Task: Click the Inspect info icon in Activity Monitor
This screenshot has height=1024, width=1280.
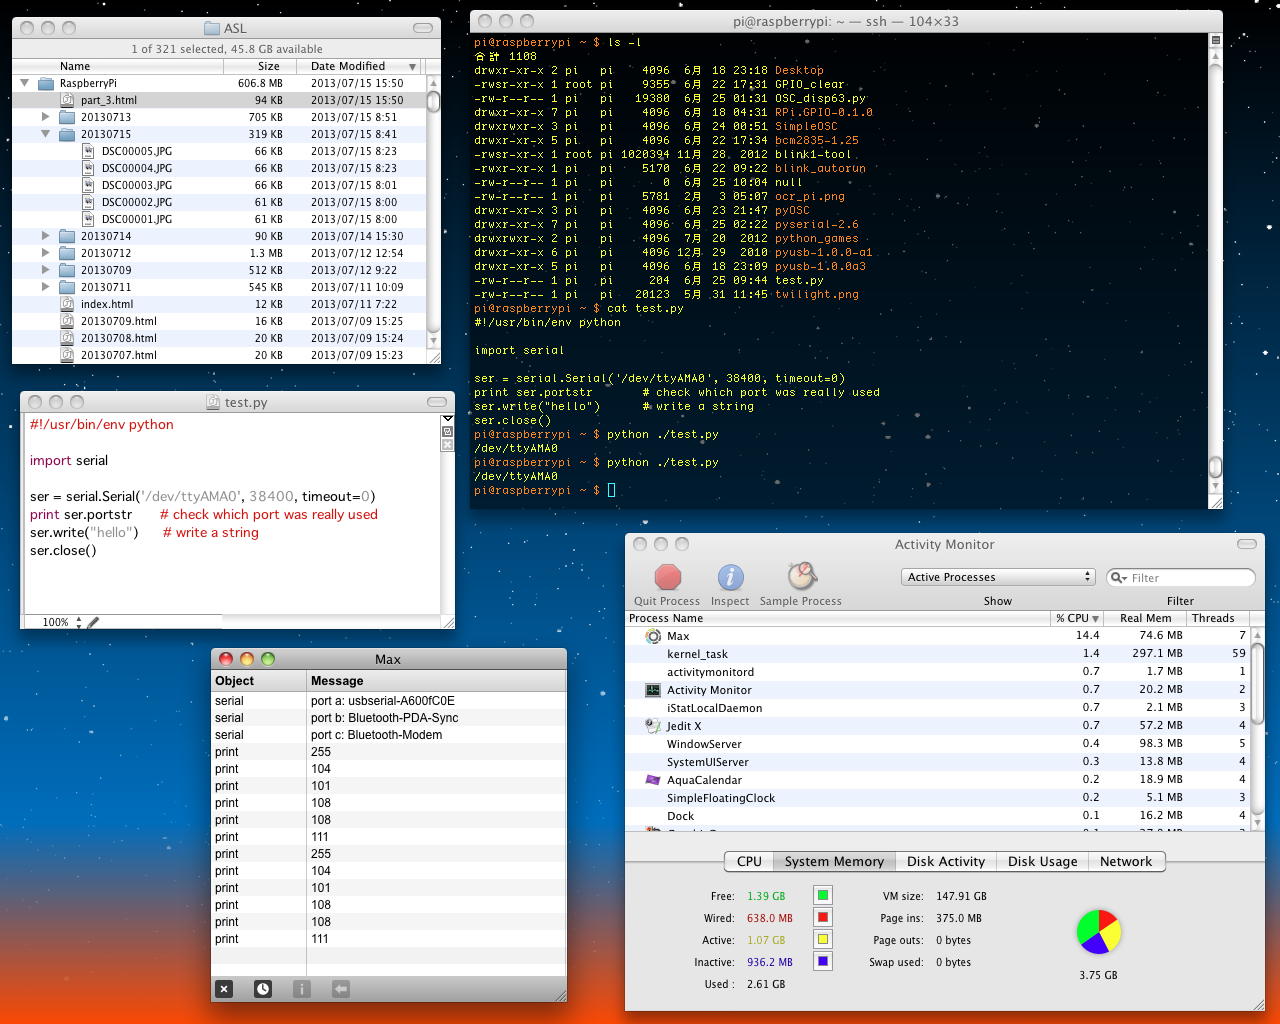Action: (730, 578)
